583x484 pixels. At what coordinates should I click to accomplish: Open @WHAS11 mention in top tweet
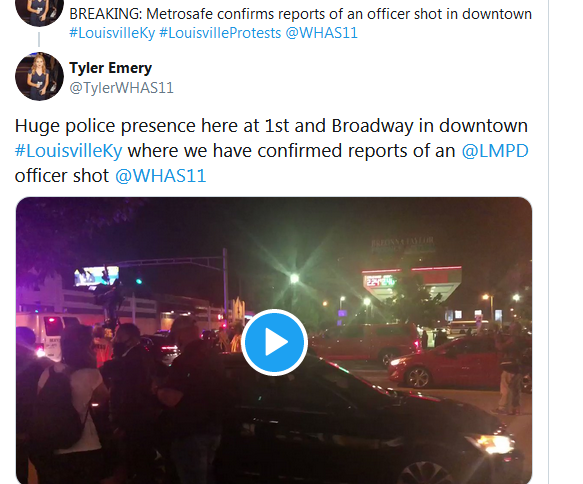coord(321,33)
